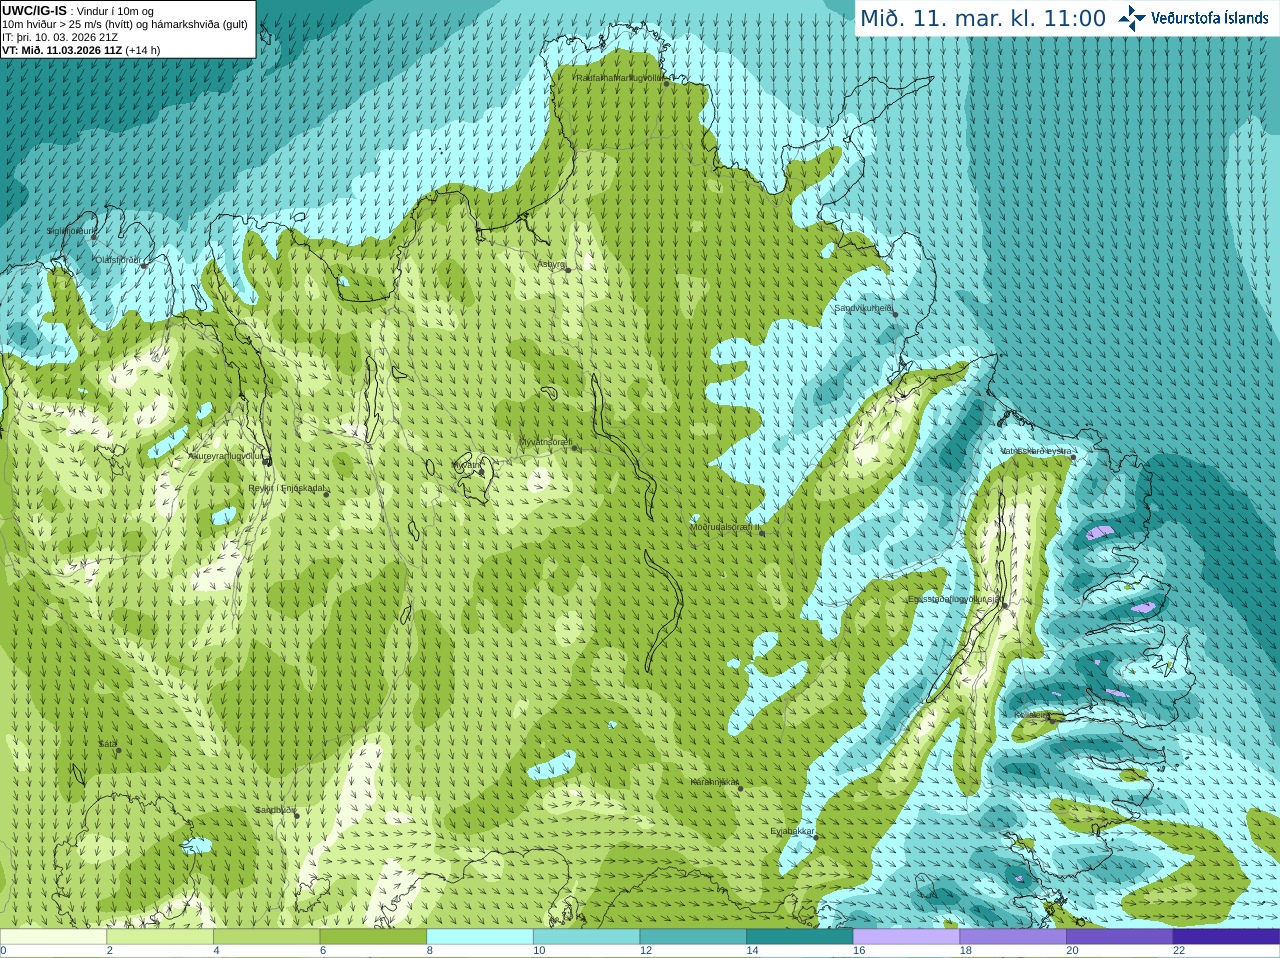Click the Möðrudalsöræfi II station label
This screenshot has width=1280, height=958.
coord(725,526)
